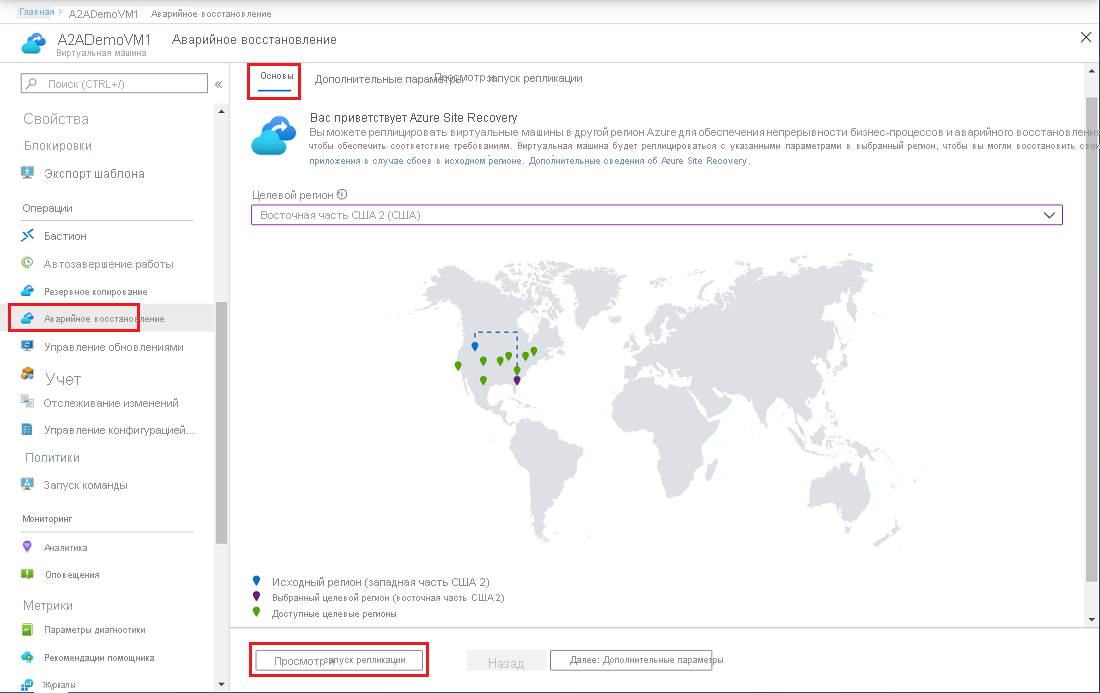Open the Просмотр и запуск репликации tab
The height and width of the screenshot is (693, 1100).
tap(509, 78)
